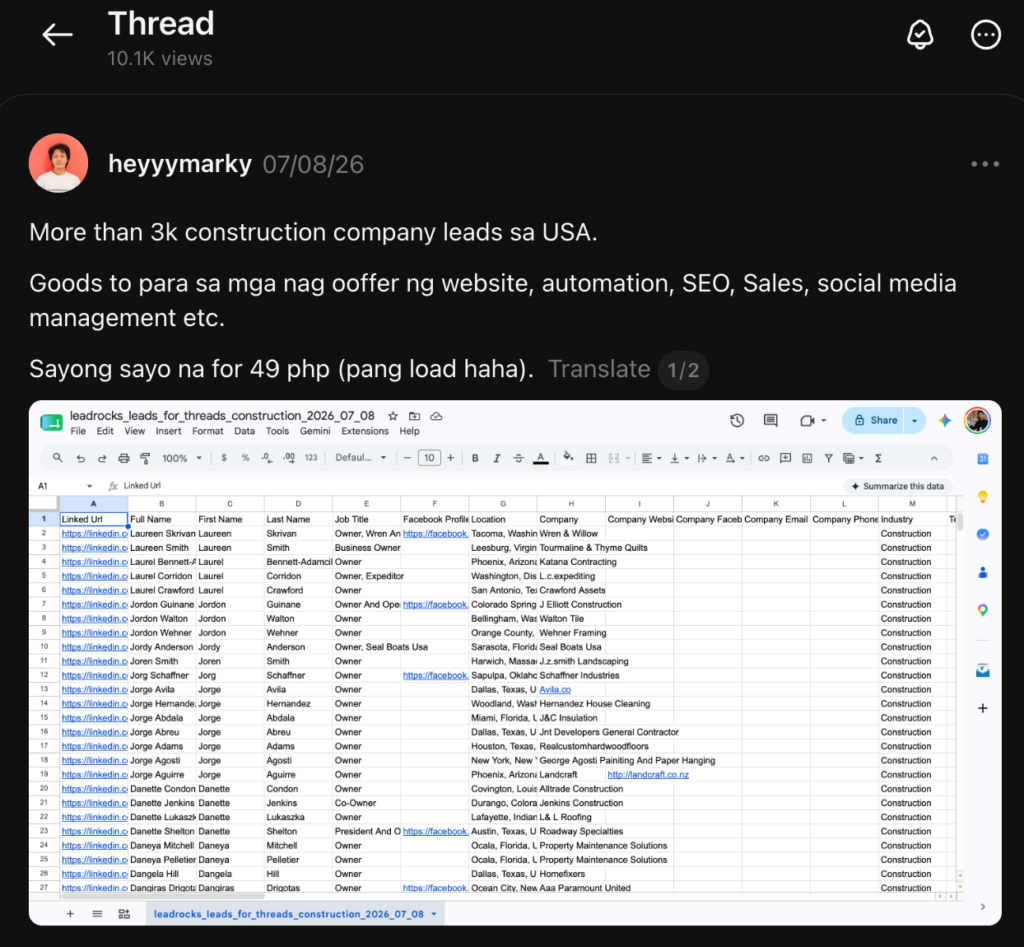Screen dimensions: 1024x947
Task: Redo the last action
Action: point(102,458)
